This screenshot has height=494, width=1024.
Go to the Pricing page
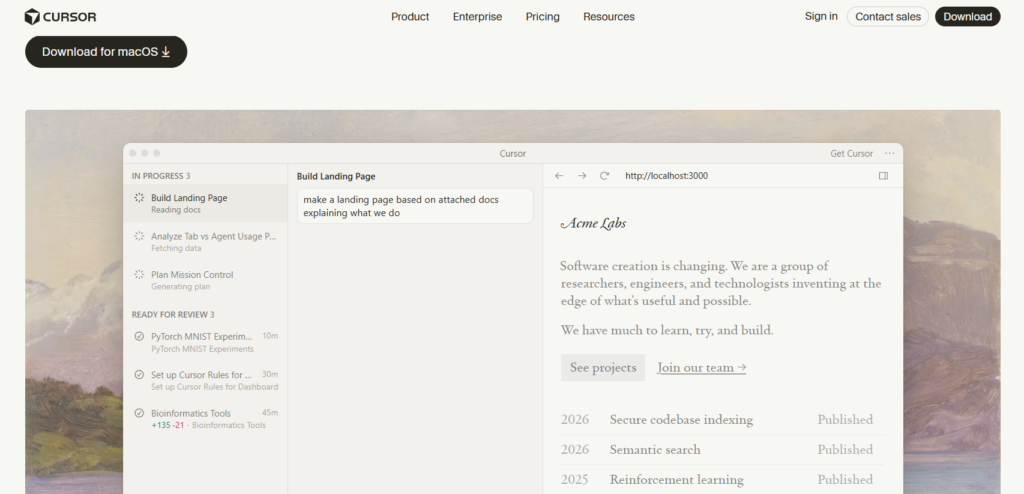tap(543, 17)
